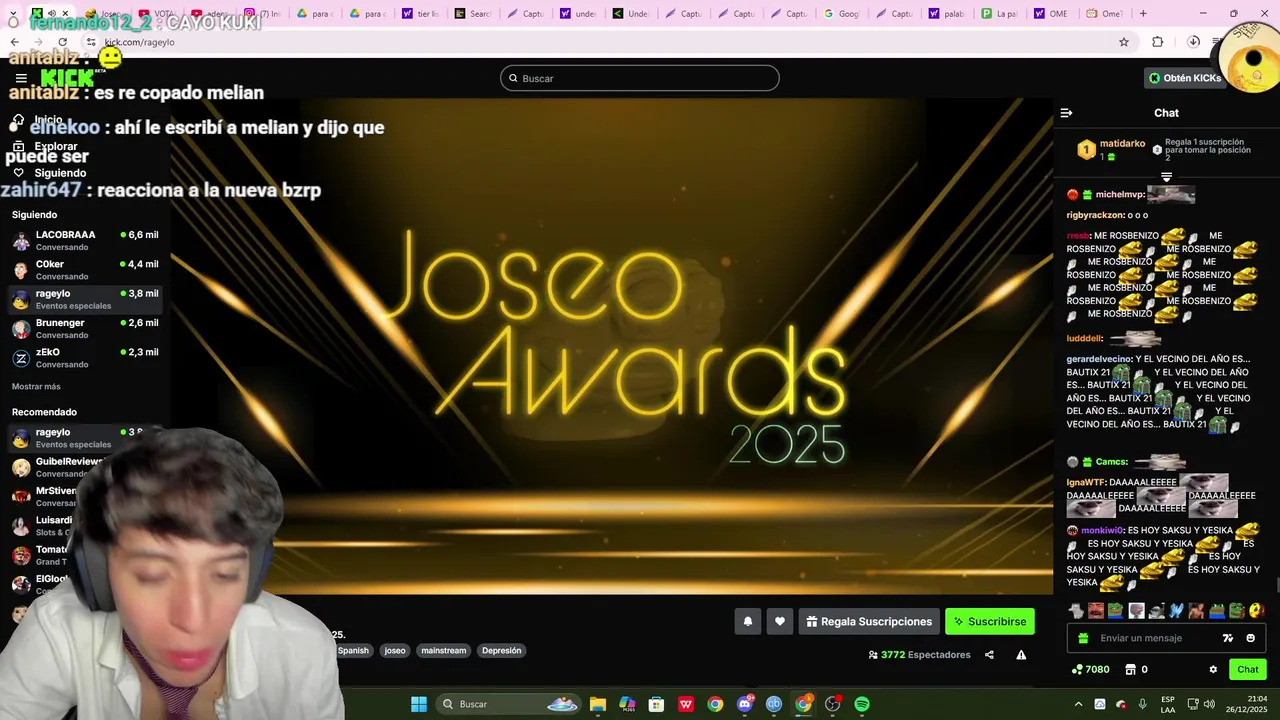Open Microsoft Store from taskbar
Screen dimensions: 1280x720
point(656,704)
